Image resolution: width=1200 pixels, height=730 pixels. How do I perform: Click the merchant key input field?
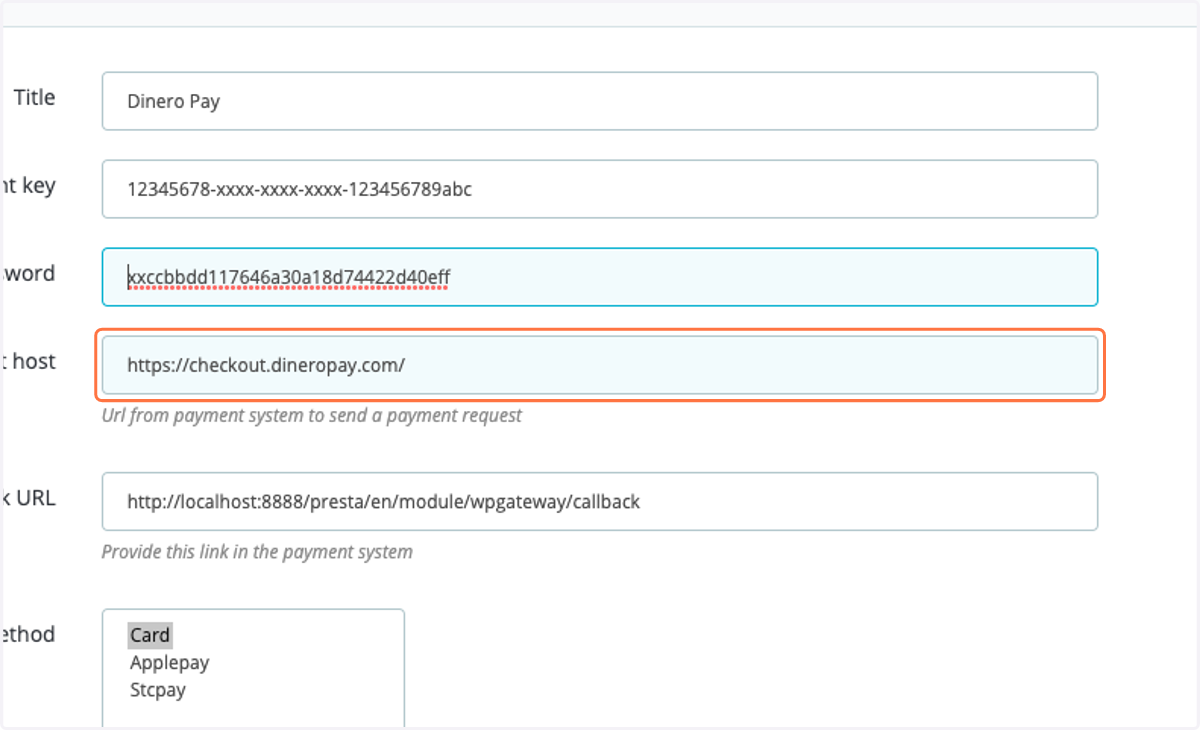tap(600, 189)
